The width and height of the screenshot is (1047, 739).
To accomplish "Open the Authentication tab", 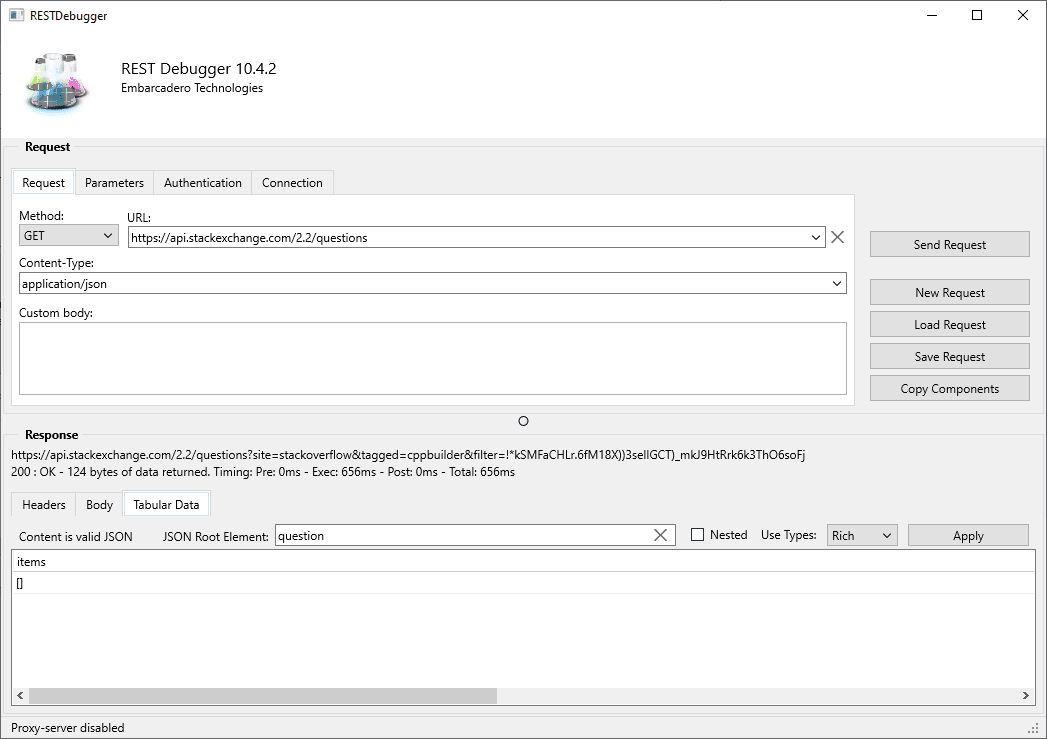I will (x=203, y=183).
